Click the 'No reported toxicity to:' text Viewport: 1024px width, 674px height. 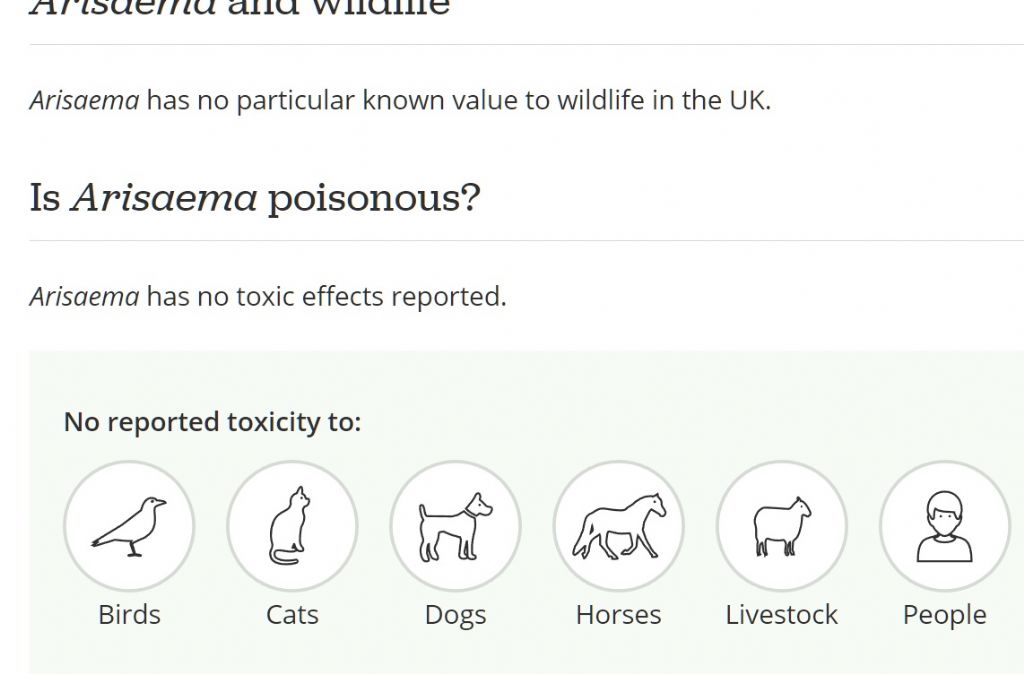[x=212, y=422]
